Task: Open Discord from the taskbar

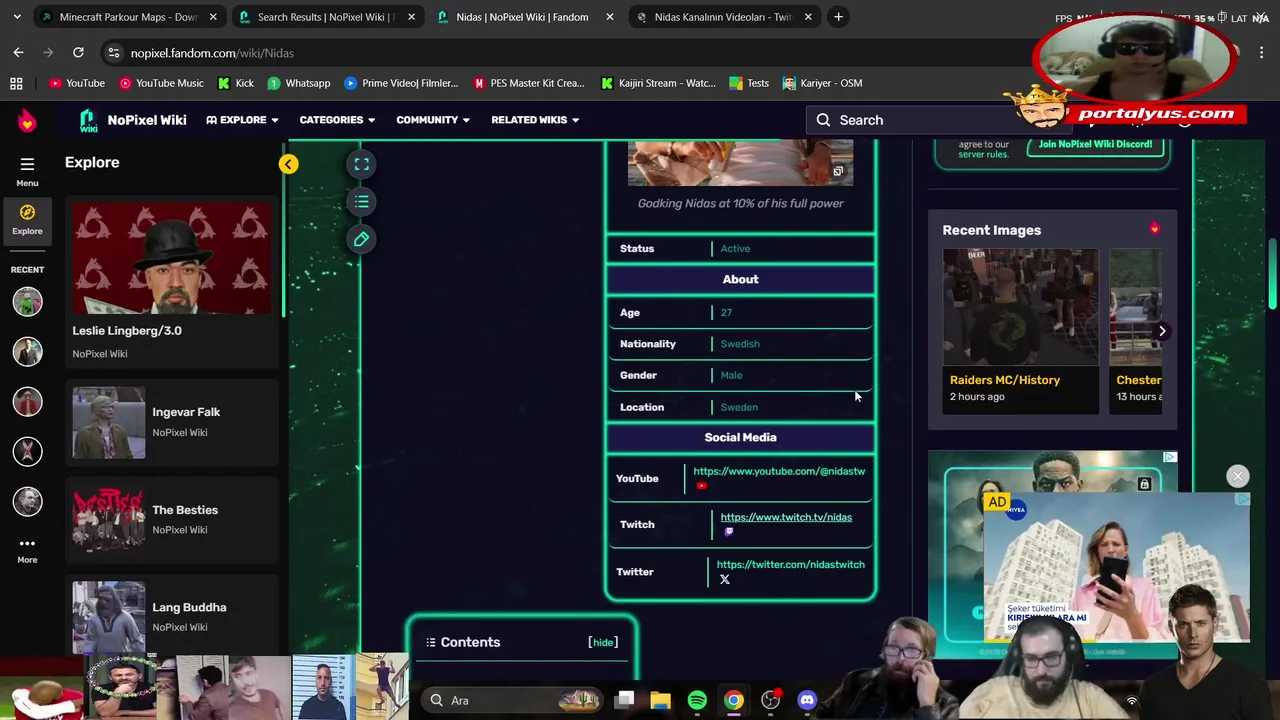Action: click(807, 700)
